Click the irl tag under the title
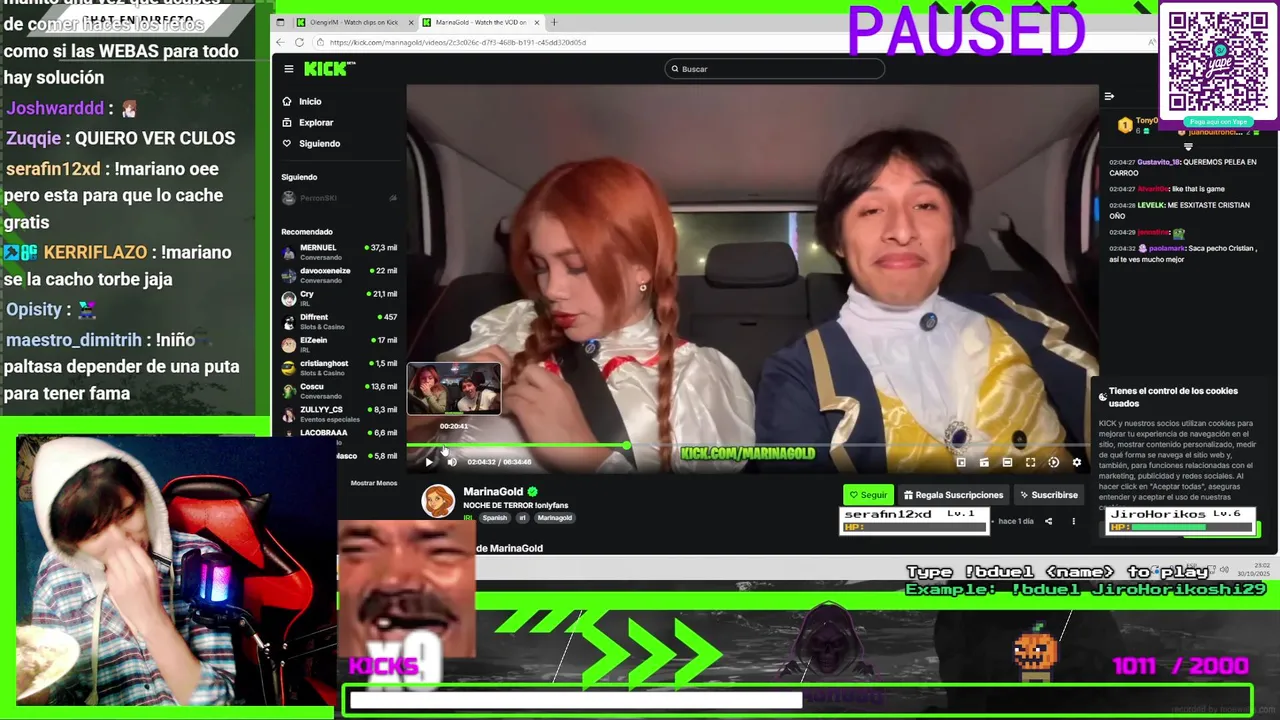1280x720 pixels. (x=522, y=518)
